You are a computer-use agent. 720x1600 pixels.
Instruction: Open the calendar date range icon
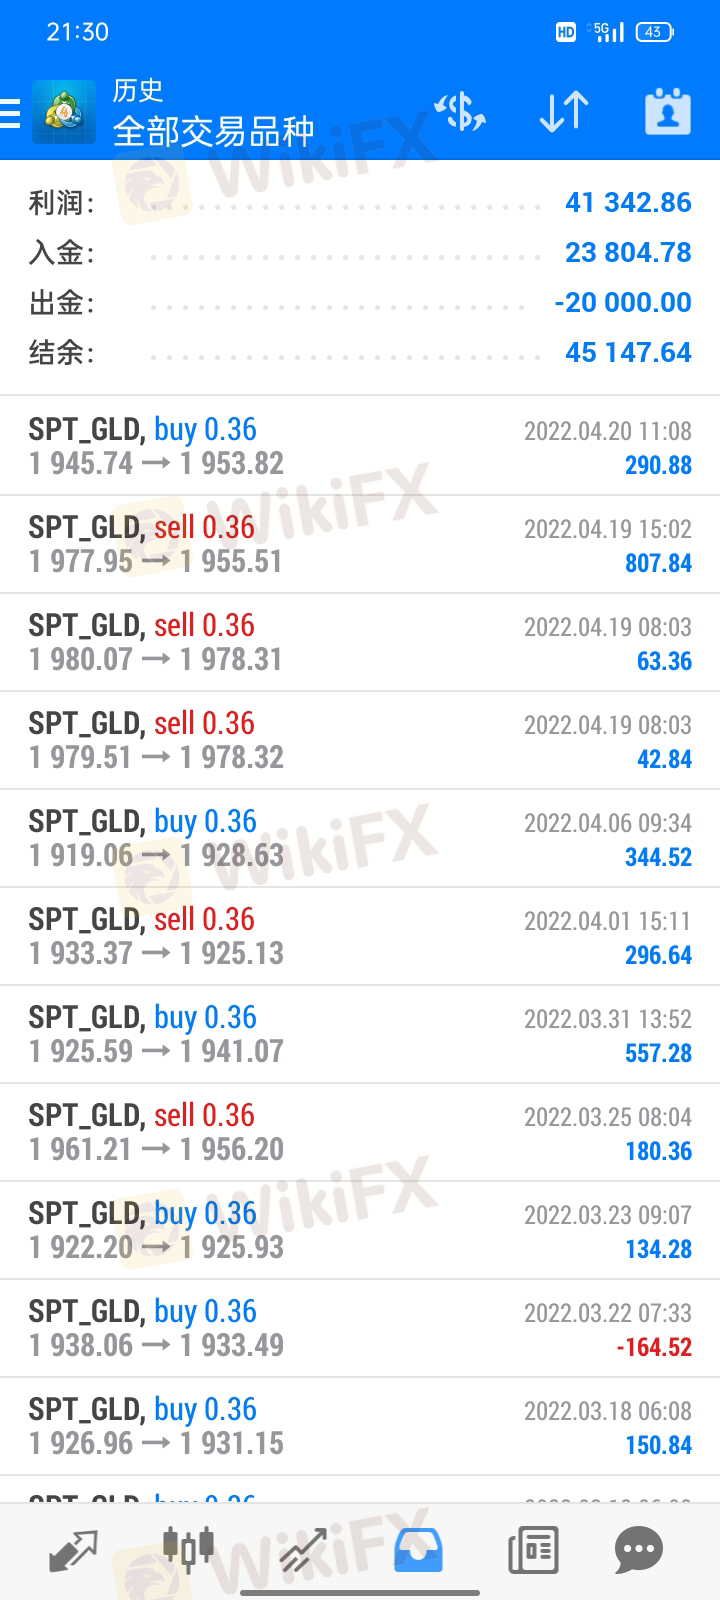pos(667,112)
